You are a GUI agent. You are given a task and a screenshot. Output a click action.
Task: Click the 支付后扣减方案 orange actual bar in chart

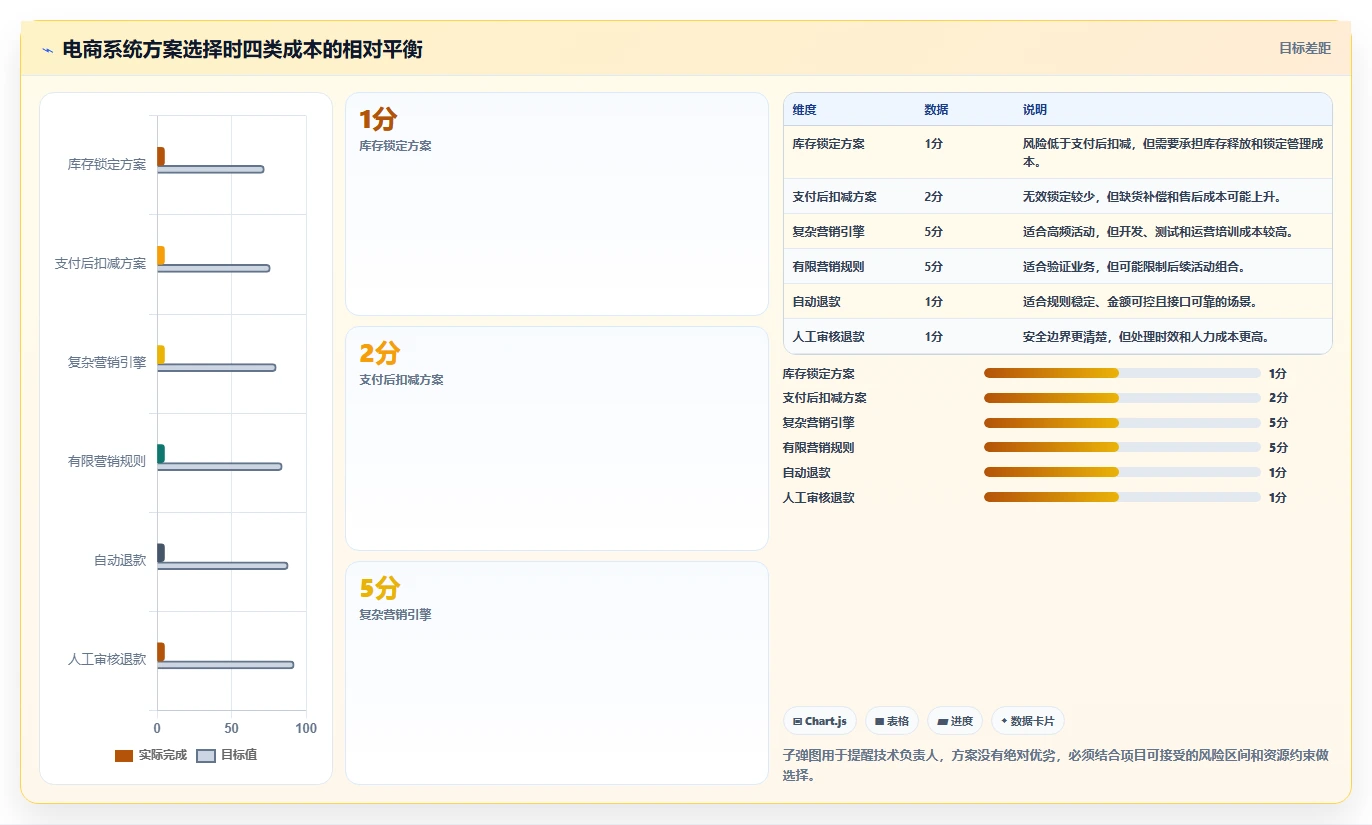coord(160,256)
